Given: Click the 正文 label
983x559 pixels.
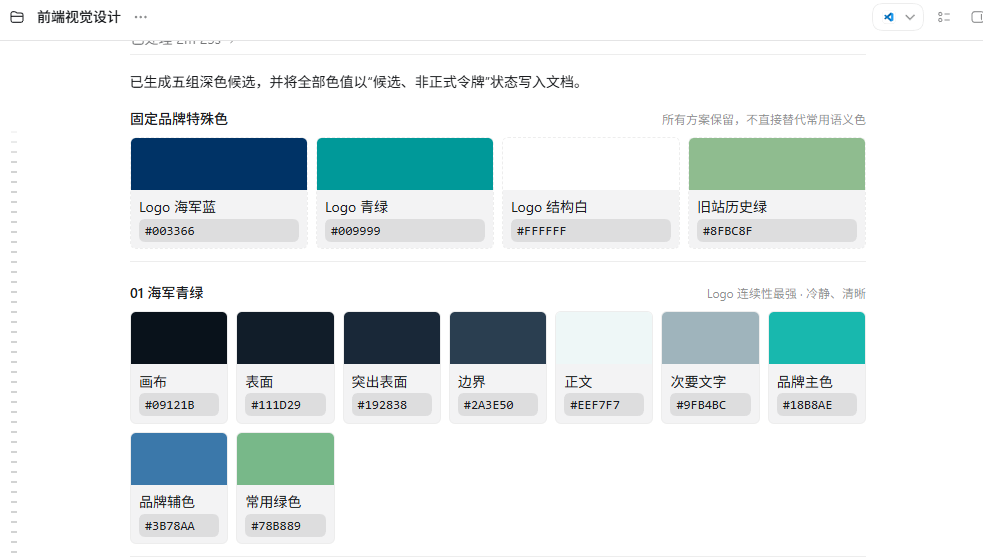Looking at the screenshot, I should (x=578, y=382).
